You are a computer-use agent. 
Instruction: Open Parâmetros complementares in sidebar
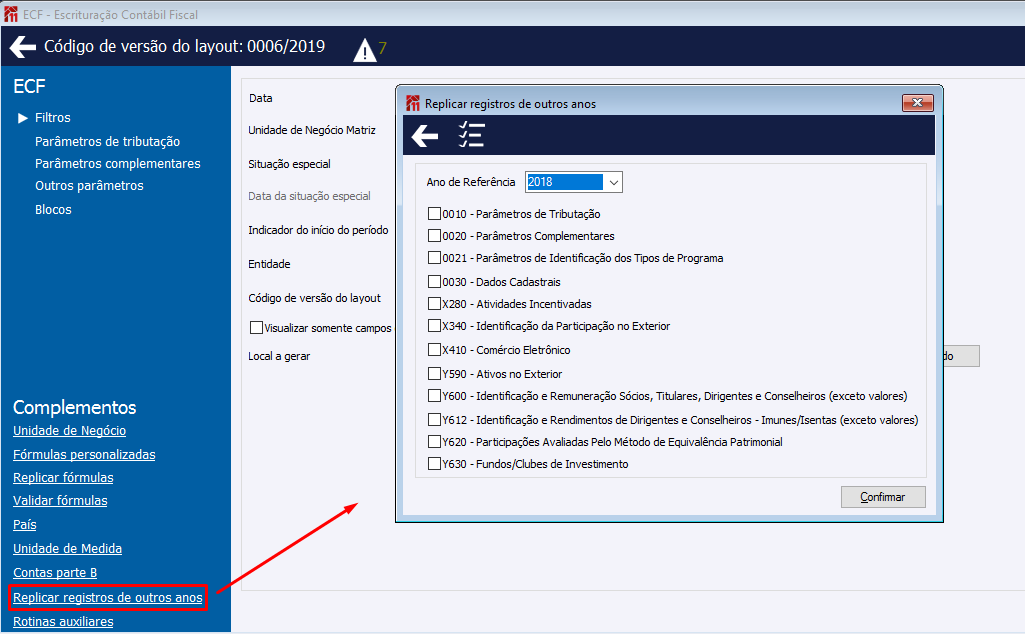(x=118, y=164)
